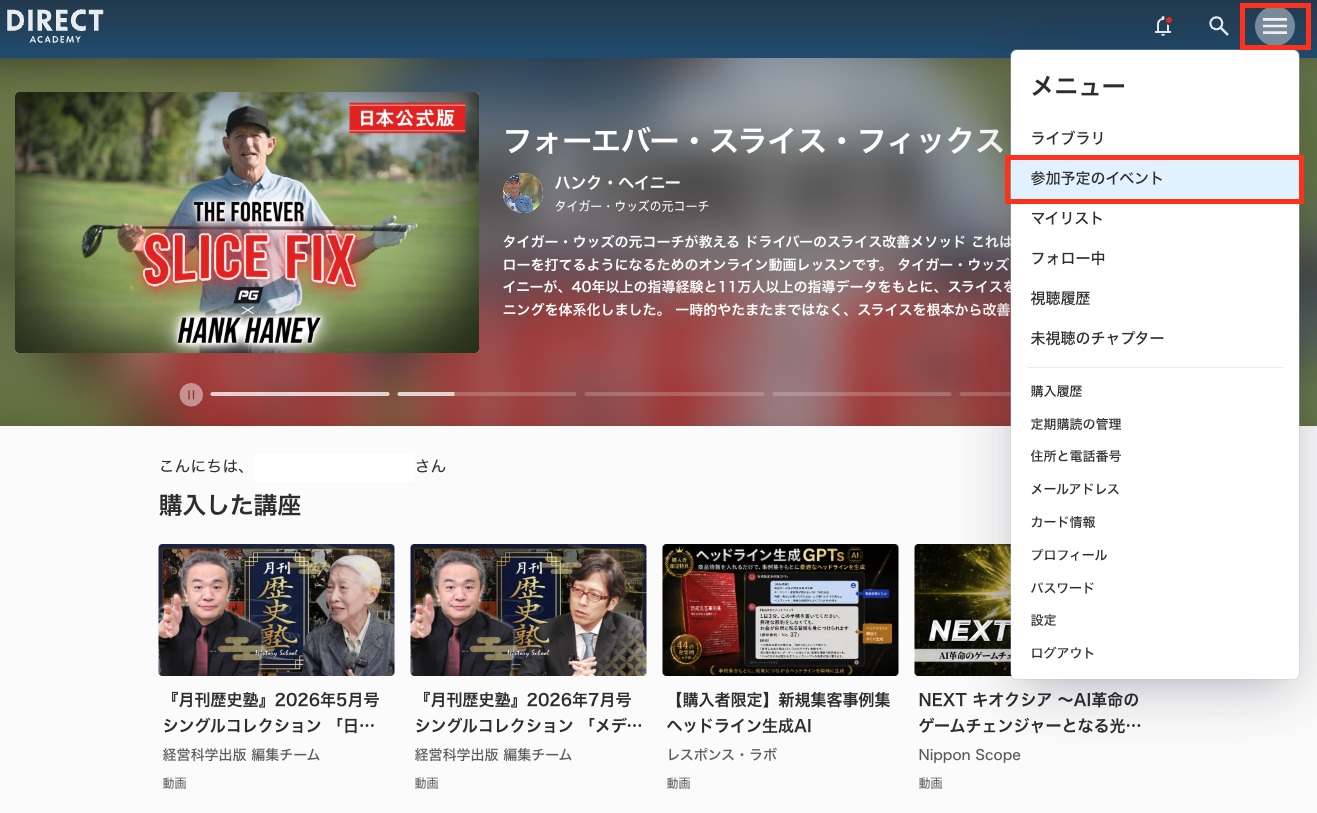This screenshot has width=1317, height=813.
Task: Open フォロー中 from the menu
Action: pyautogui.click(x=1155, y=258)
